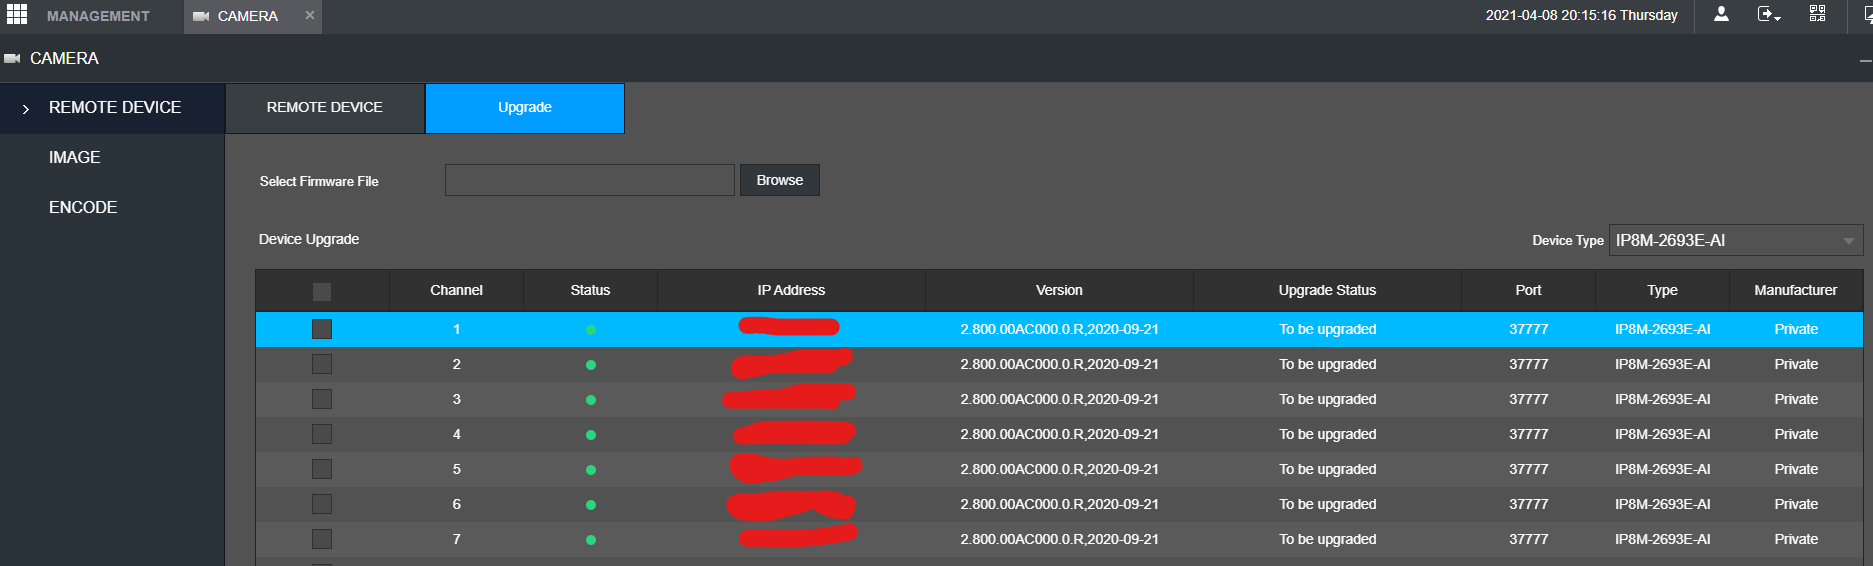This screenshot has width=1873, height=566.
Task: Show the QR code icon
Action: coord(1817,14)
